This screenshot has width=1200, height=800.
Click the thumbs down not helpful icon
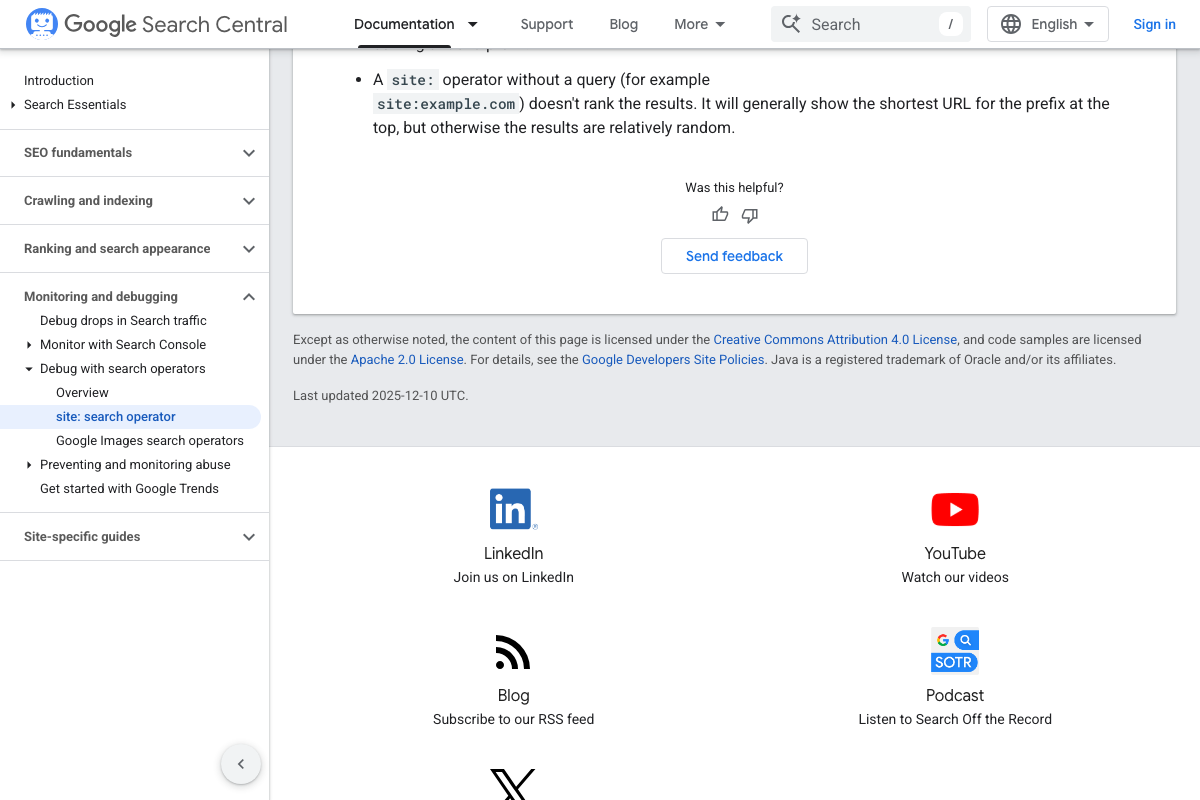750,215
